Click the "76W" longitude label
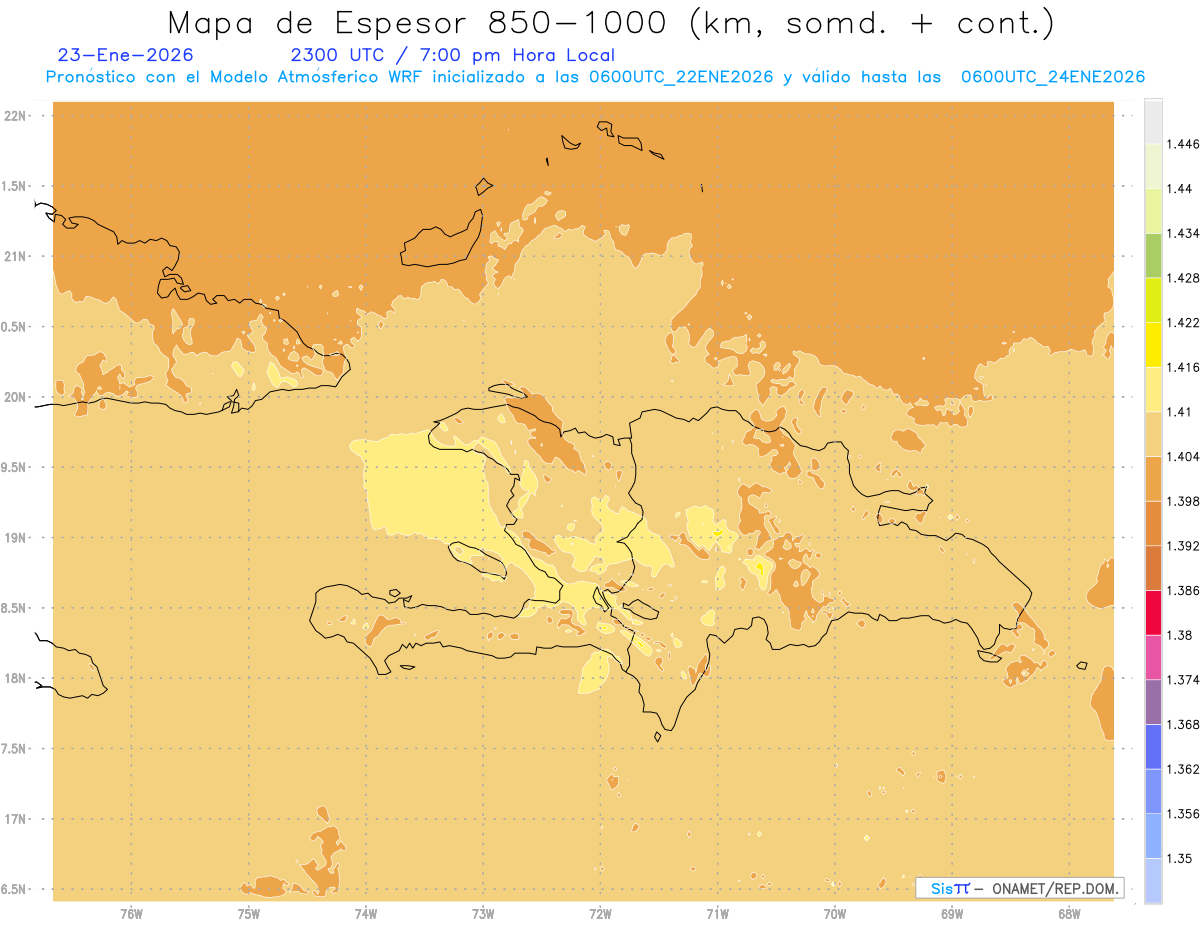Screen dimensions: 1200x927 131,914
